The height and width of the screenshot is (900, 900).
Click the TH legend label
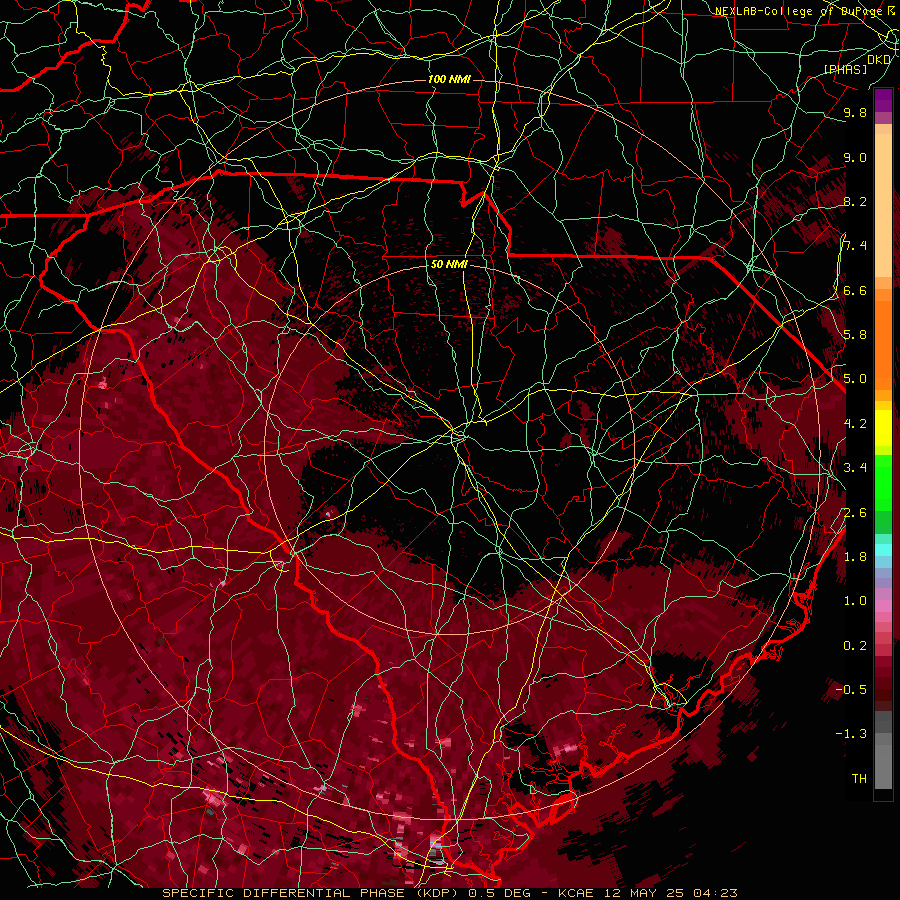tap(859, 779)
